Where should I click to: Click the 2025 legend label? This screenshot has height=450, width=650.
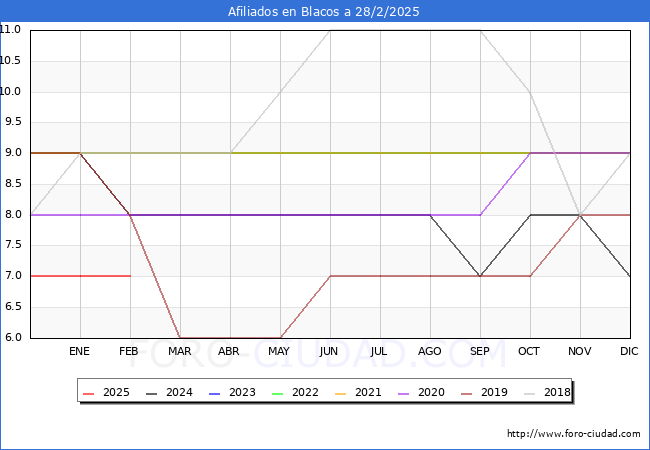pyautogui.click(x=116, y=392)
